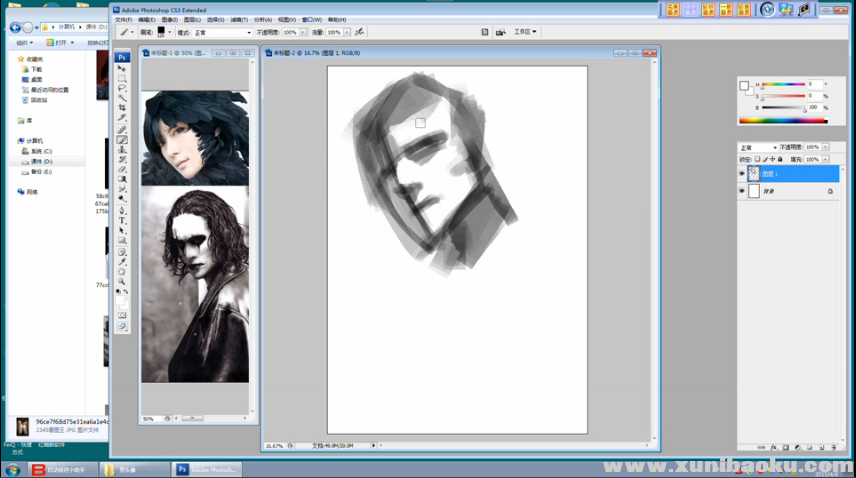
Task: Select the Move tool in the toolbox
Action: pos(122,68)
